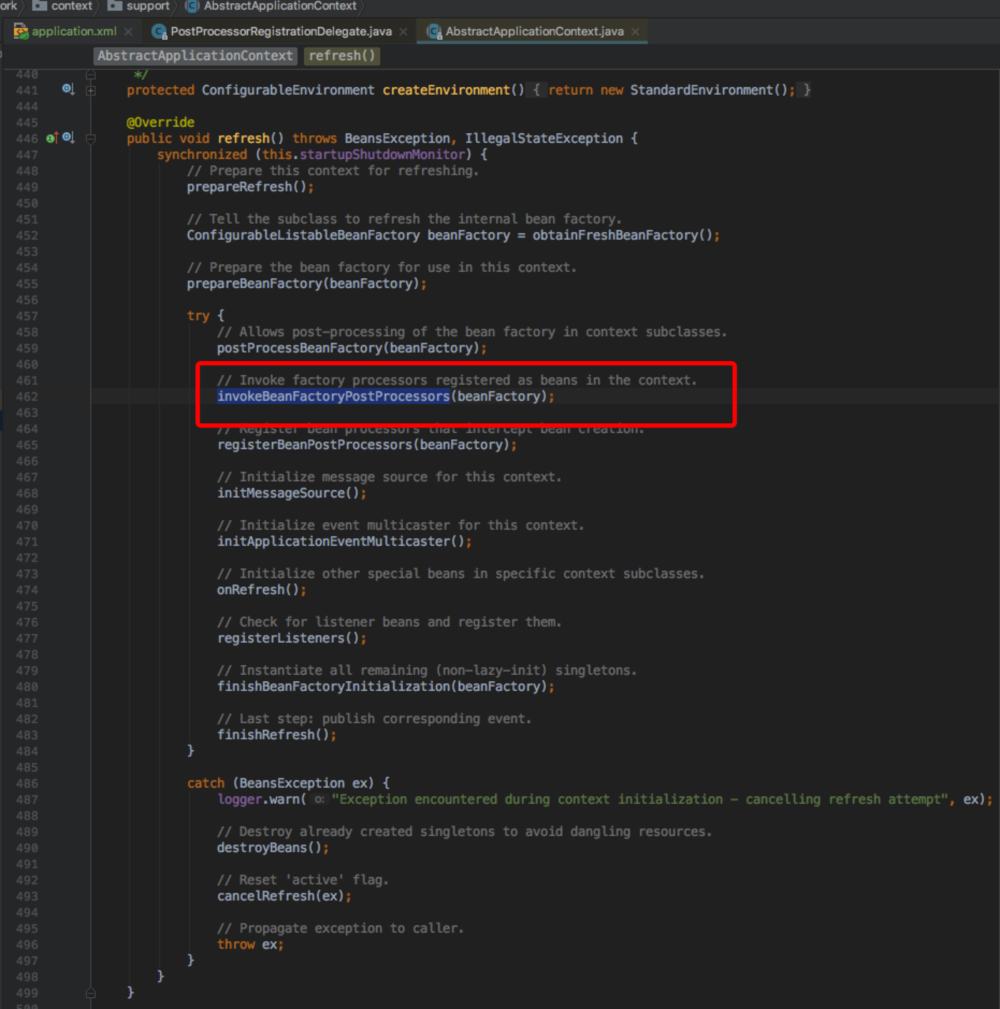Click IllegalStateException in the throws clause
This screenshot has width=1000, height=1009.
544,138
